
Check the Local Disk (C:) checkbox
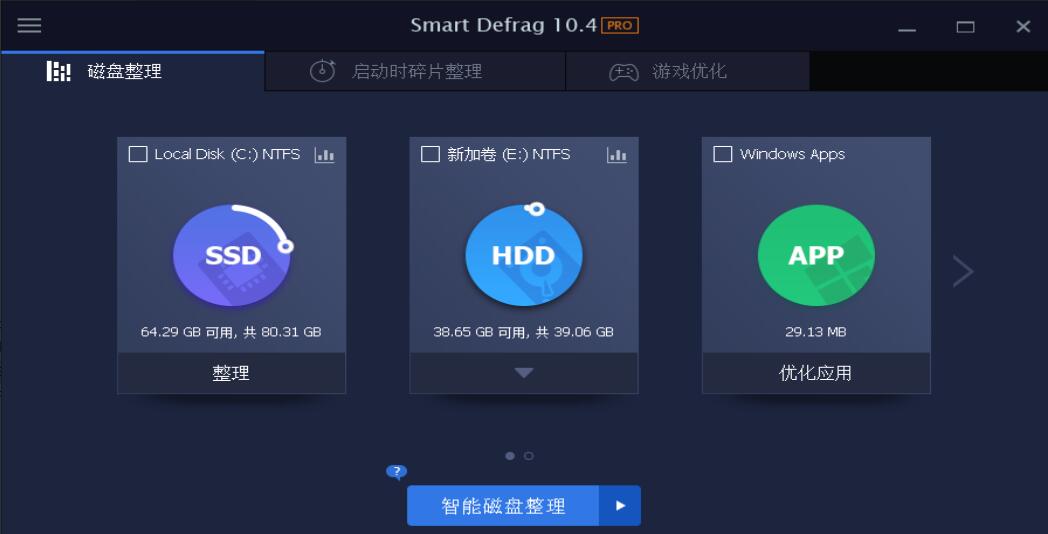[138, 154]
